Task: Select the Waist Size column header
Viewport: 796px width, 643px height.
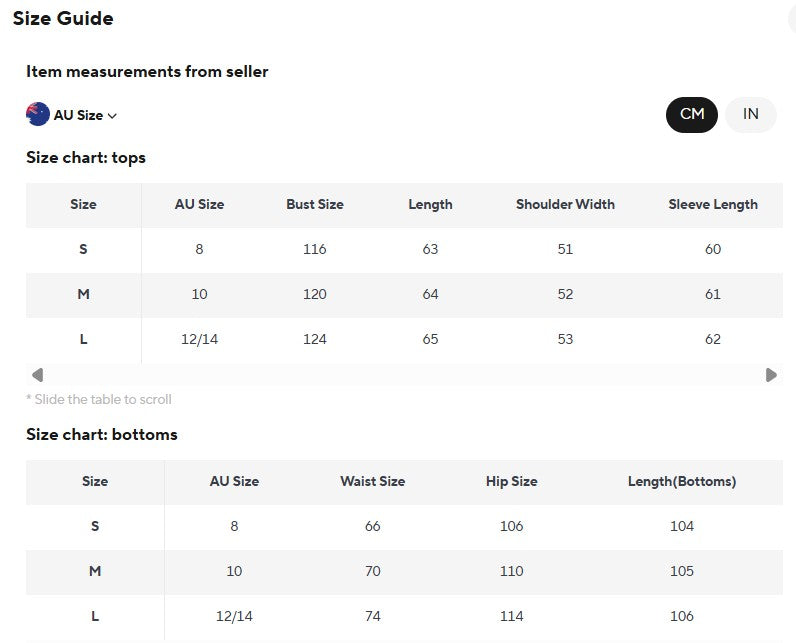Action: click(373, 482)
